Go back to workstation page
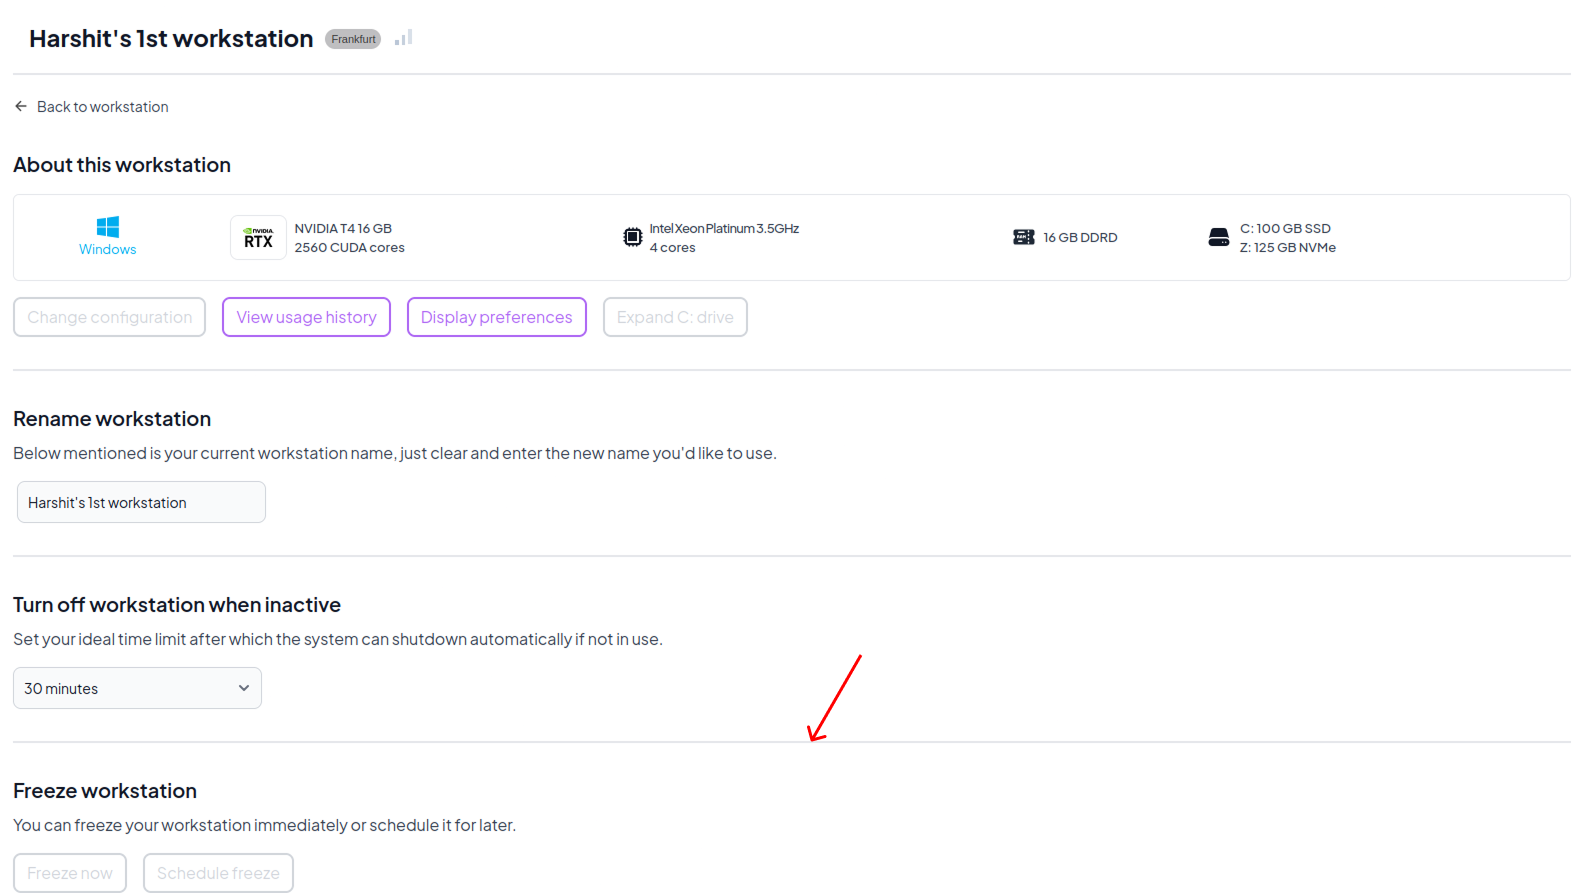 point(102,107)
